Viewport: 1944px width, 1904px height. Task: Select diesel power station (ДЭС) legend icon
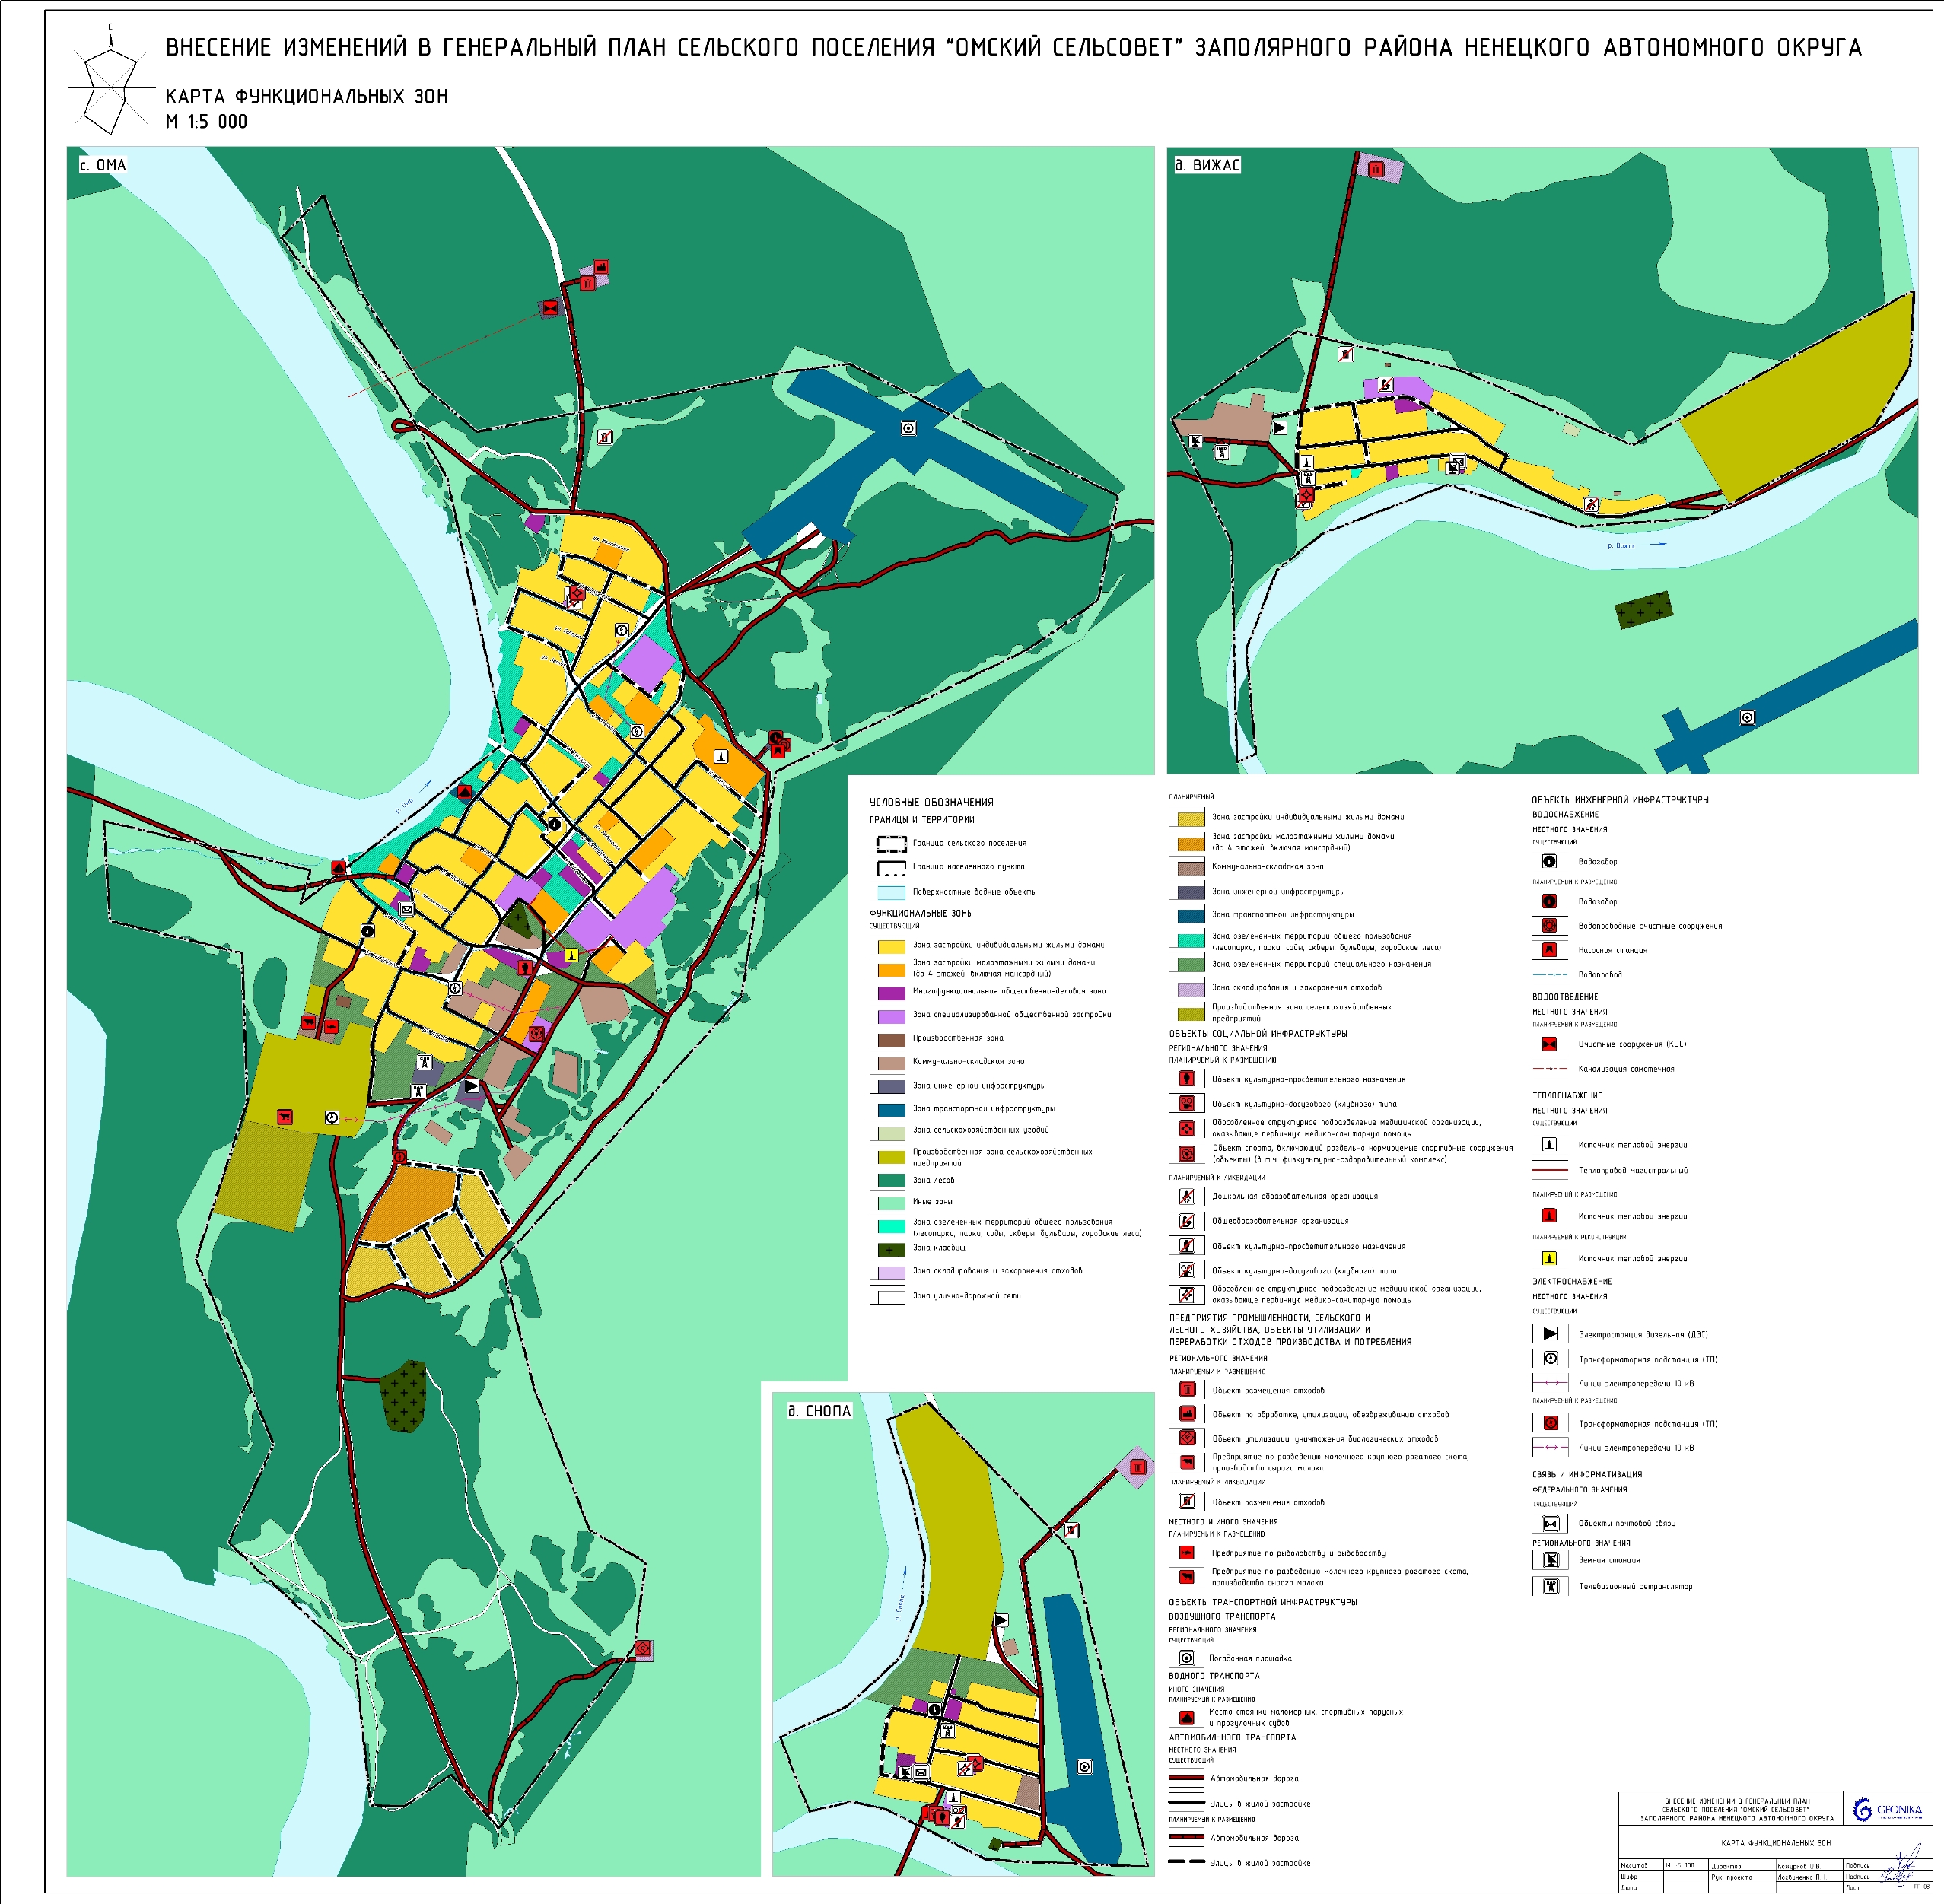click(1550, 1333)
